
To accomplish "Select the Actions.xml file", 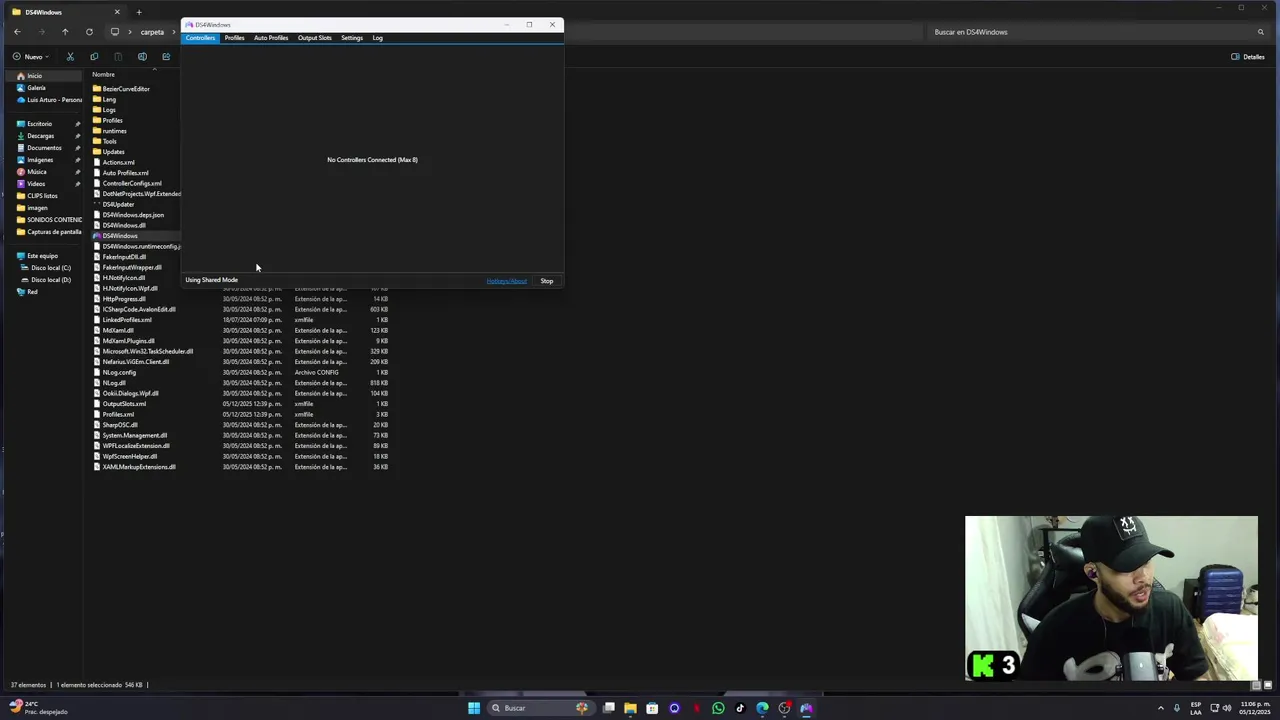I will 118,162.
